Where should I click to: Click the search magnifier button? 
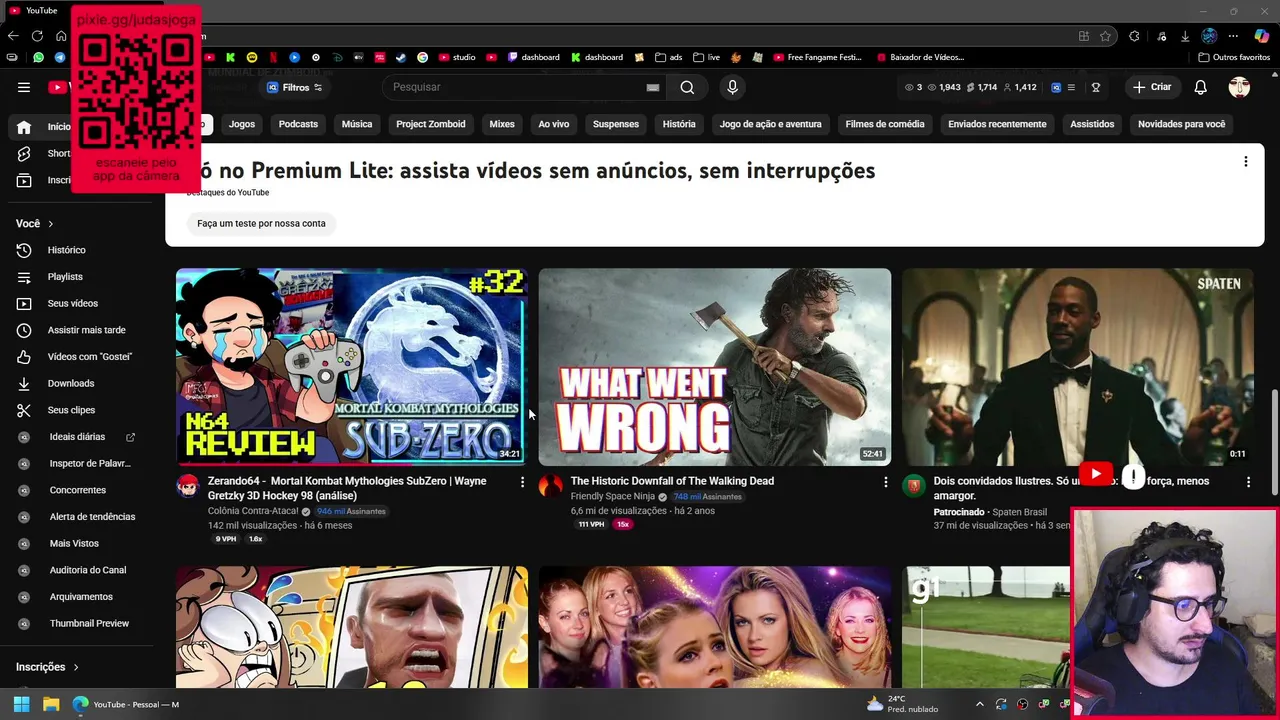coord(687,87)
